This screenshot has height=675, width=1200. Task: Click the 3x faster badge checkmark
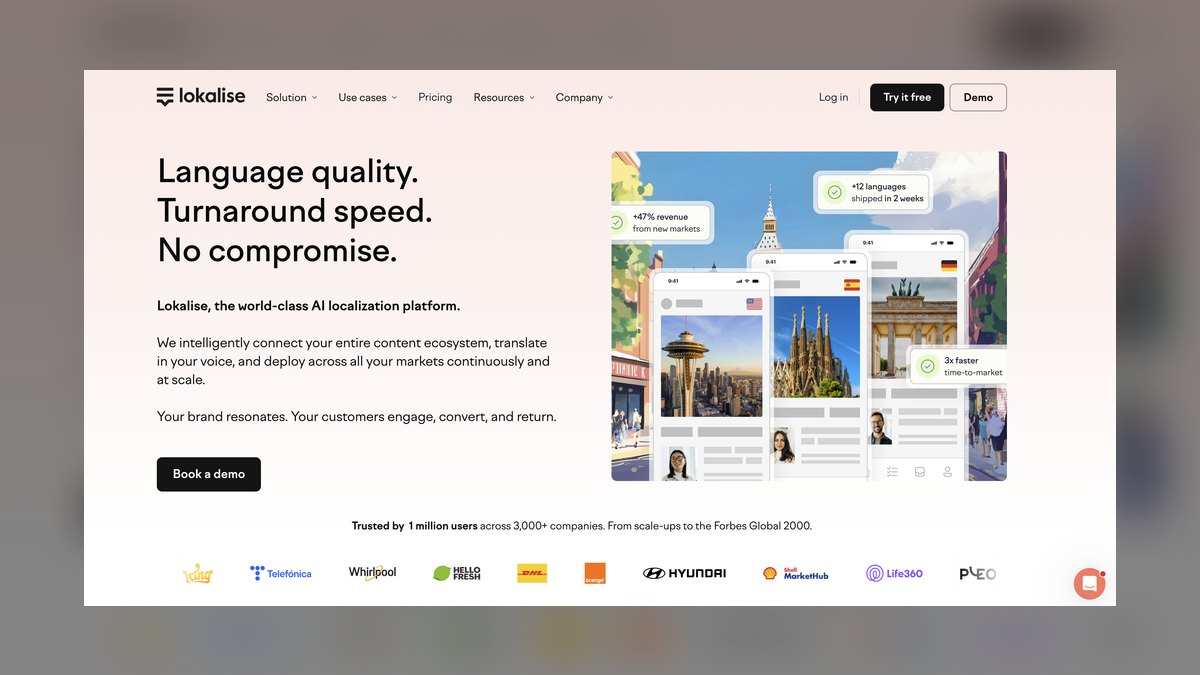pyautogui.click(x=927, y=367)
